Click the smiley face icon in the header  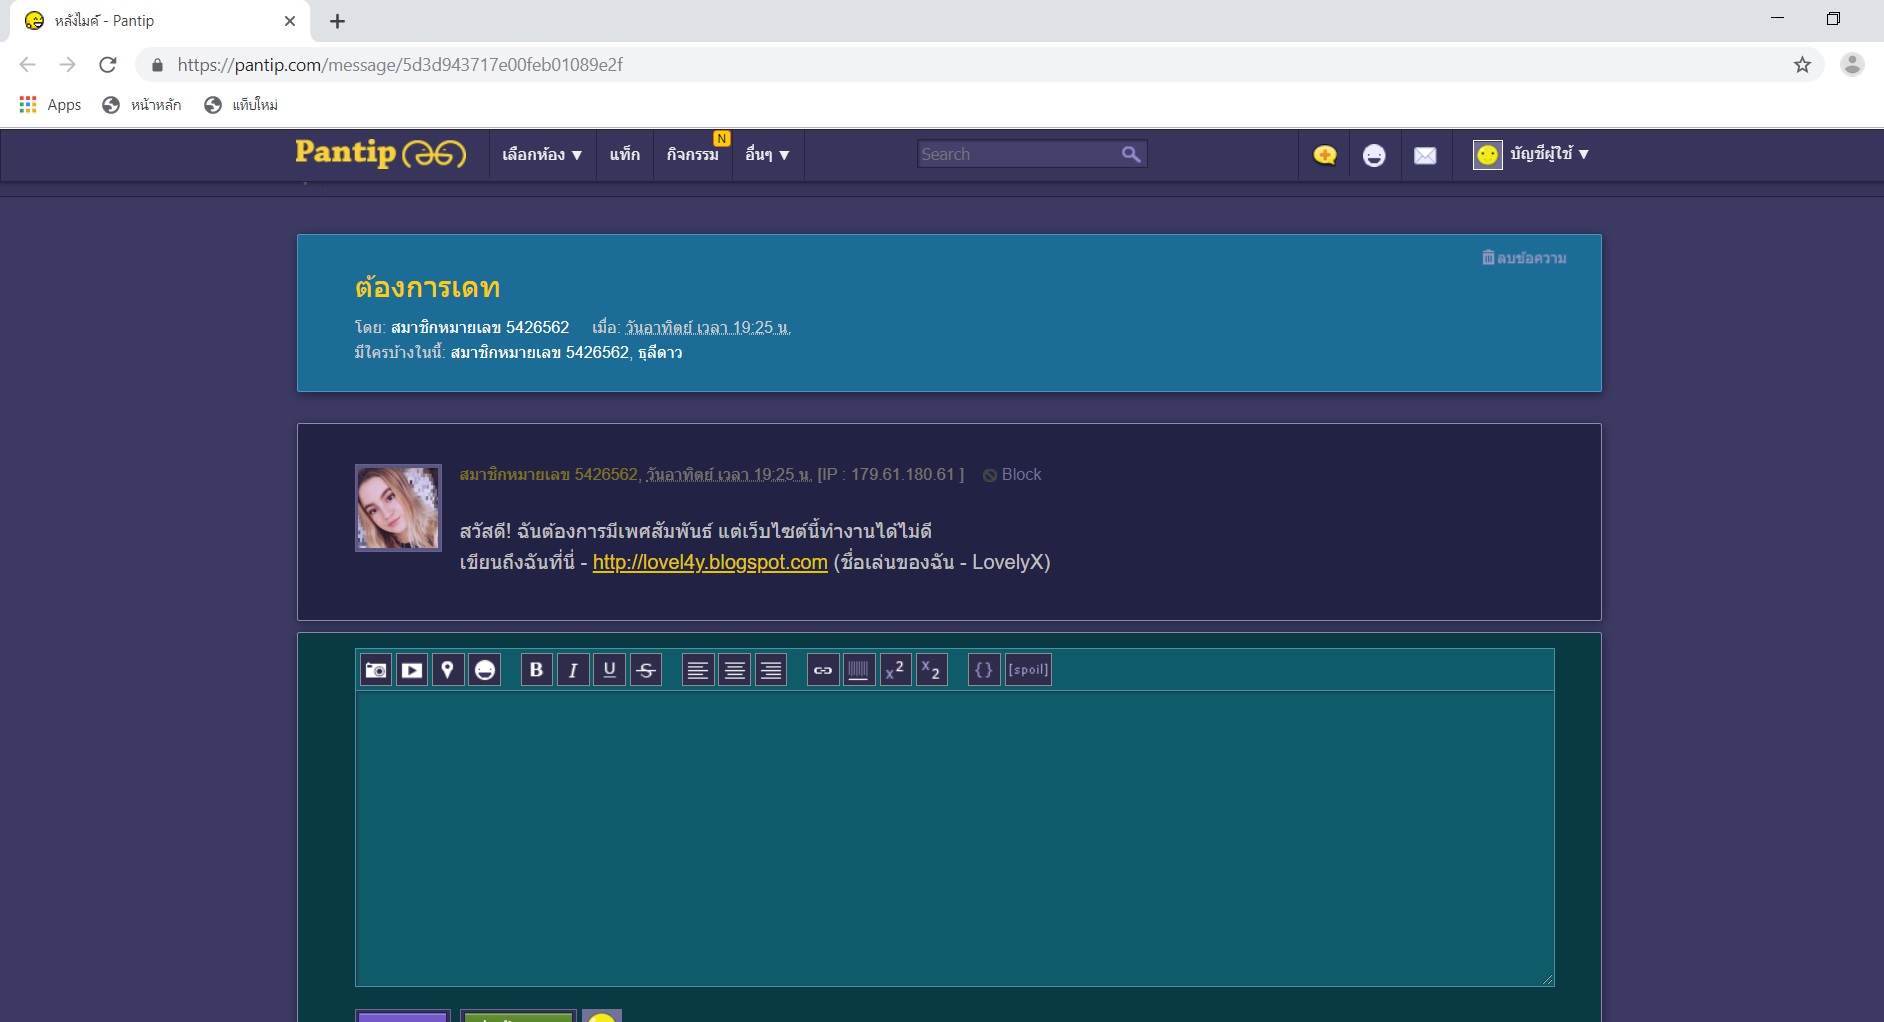point(1374,155)
